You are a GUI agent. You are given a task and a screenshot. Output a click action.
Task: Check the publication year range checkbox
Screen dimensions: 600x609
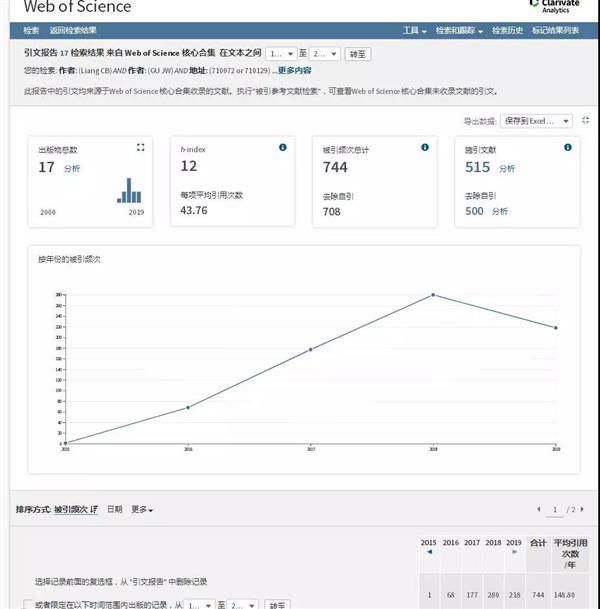click(x=28, y=603)
